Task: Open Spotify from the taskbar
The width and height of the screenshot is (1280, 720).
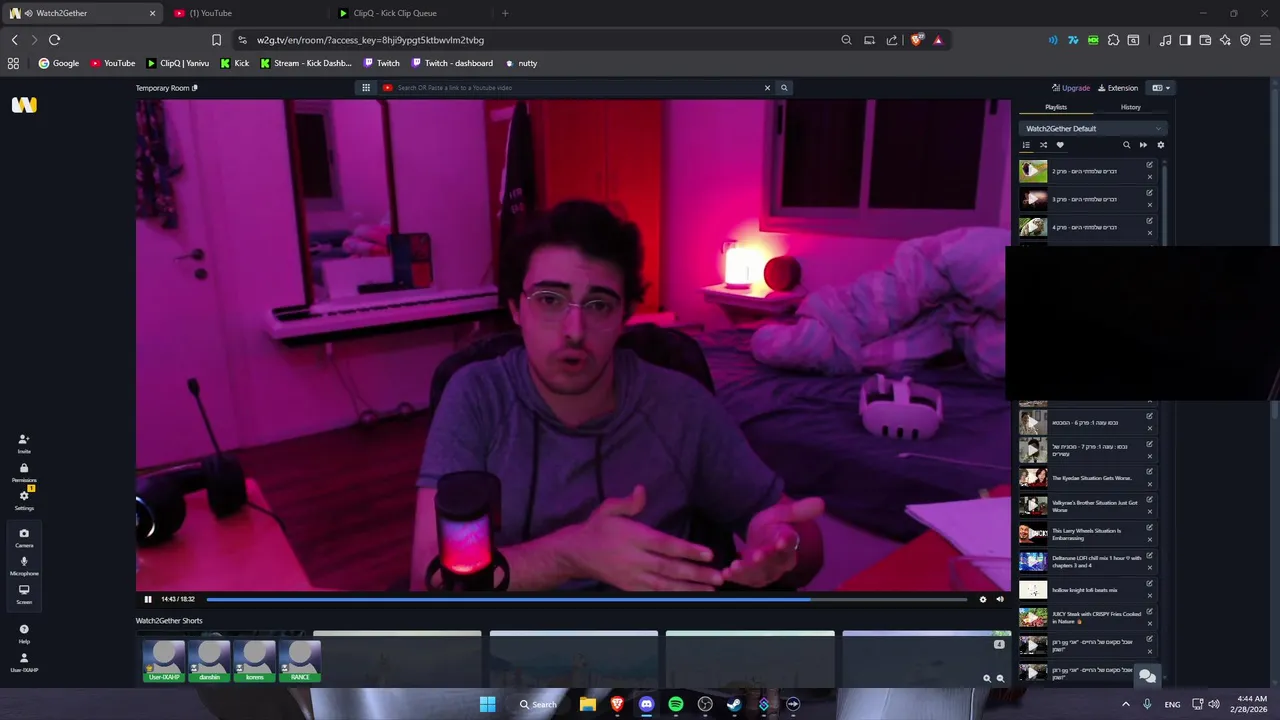Action: click(676, 704)
